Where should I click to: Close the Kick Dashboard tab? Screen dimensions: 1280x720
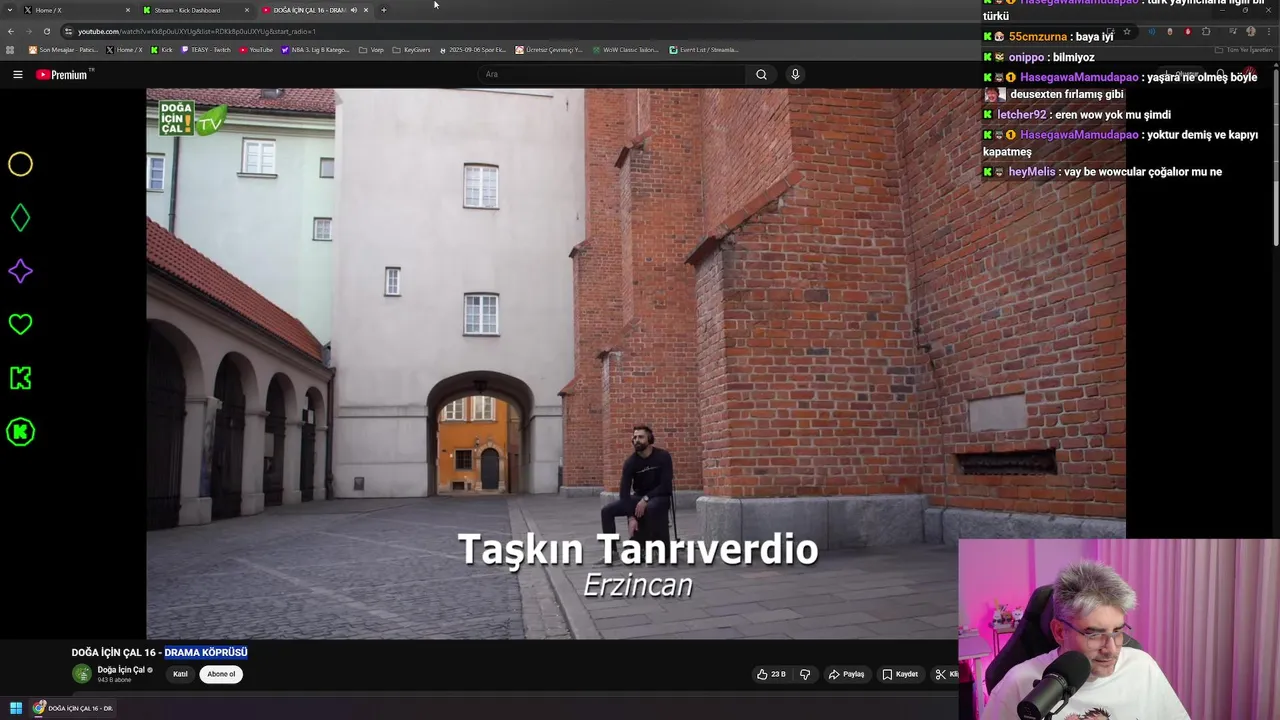(247, 10)
